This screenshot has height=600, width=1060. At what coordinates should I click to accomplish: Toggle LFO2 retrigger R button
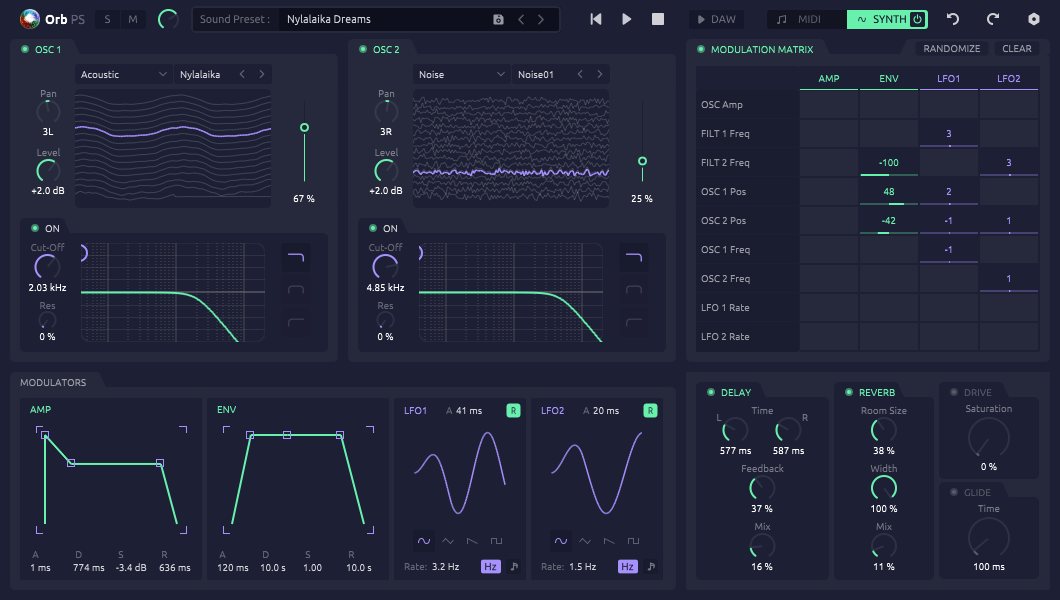click(x=650, y=410)
